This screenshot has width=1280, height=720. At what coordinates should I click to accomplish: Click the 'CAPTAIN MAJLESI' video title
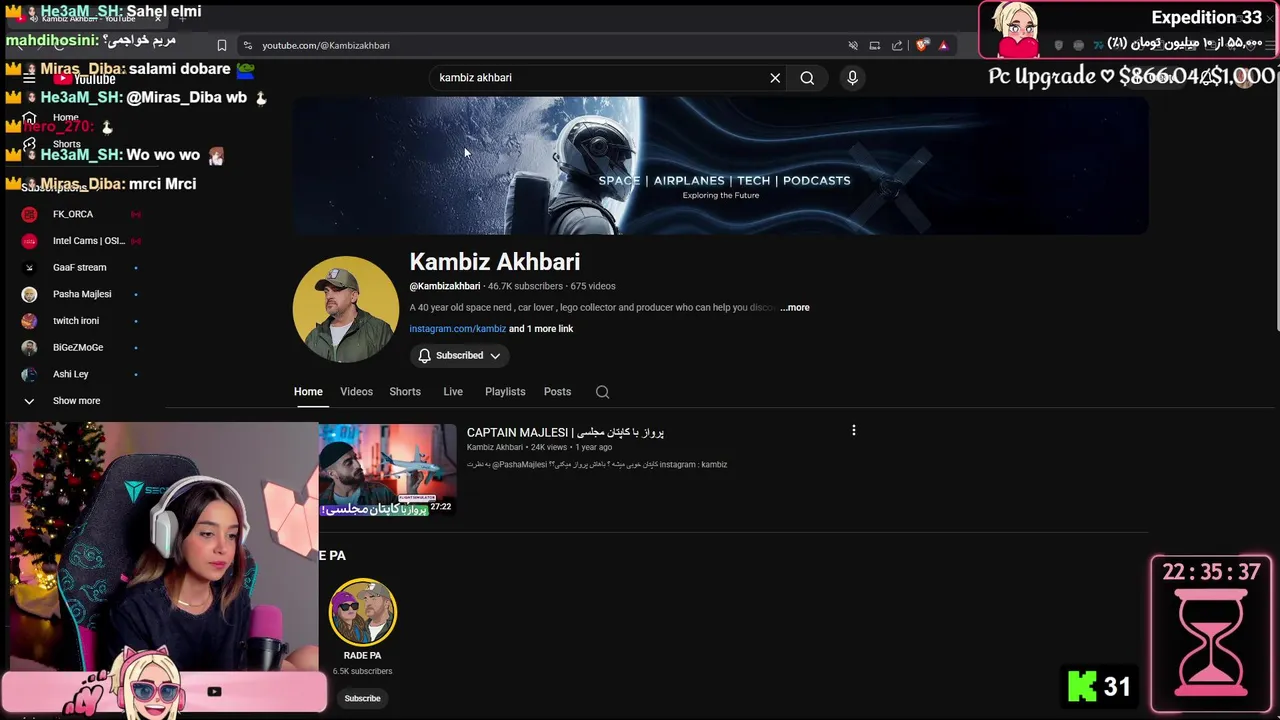565,433
